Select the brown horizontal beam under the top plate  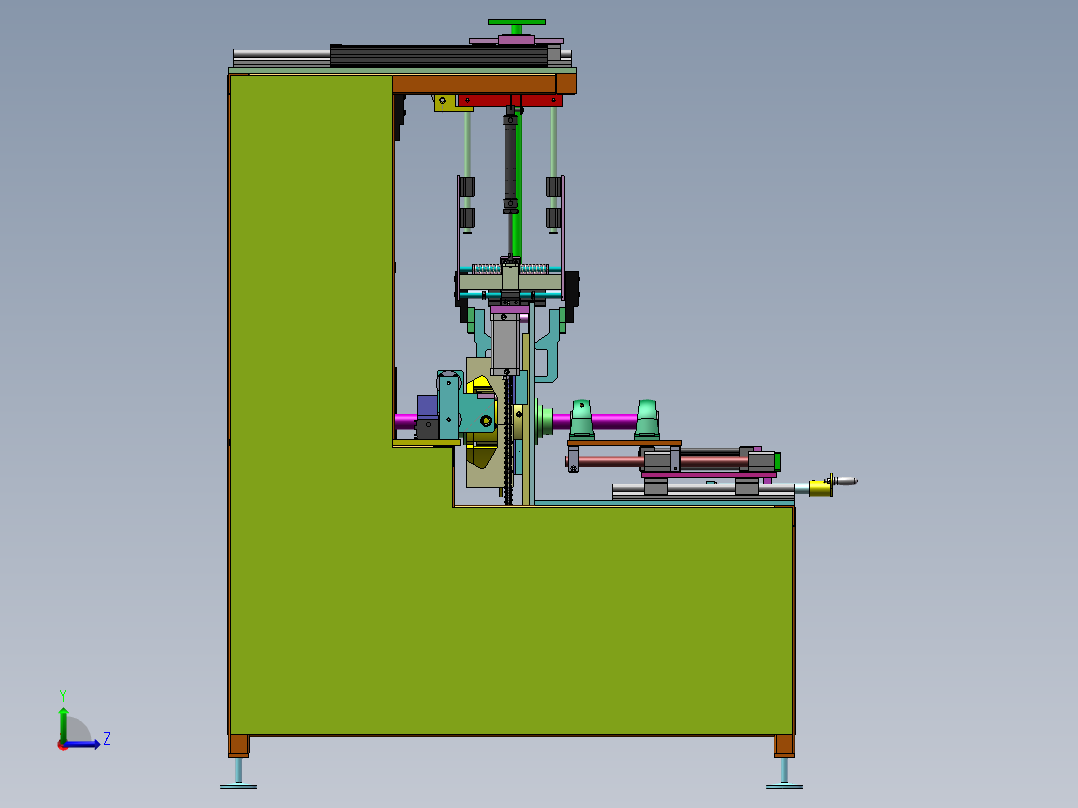(x=484, y=84)
